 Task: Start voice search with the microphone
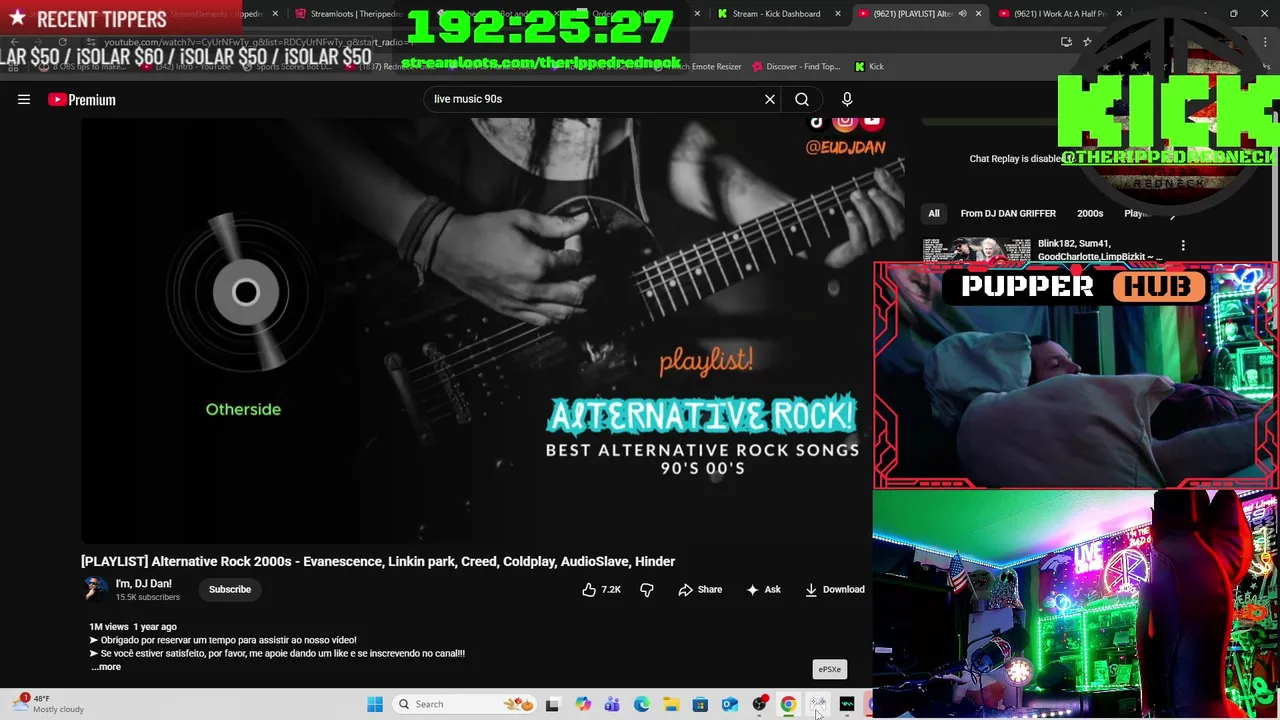pos(847,99)
